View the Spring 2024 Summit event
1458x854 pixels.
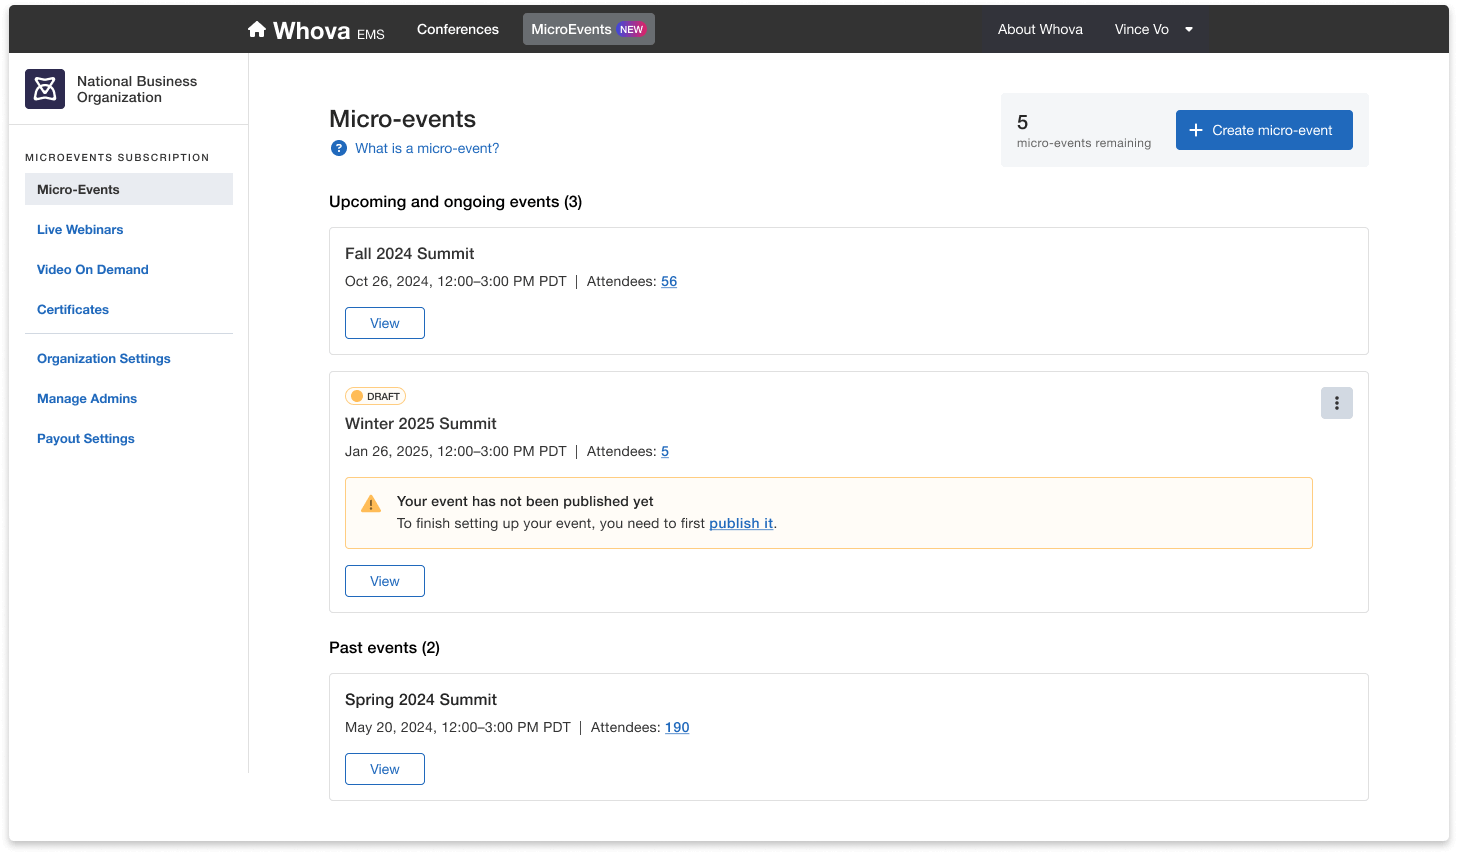pos(385,769)
